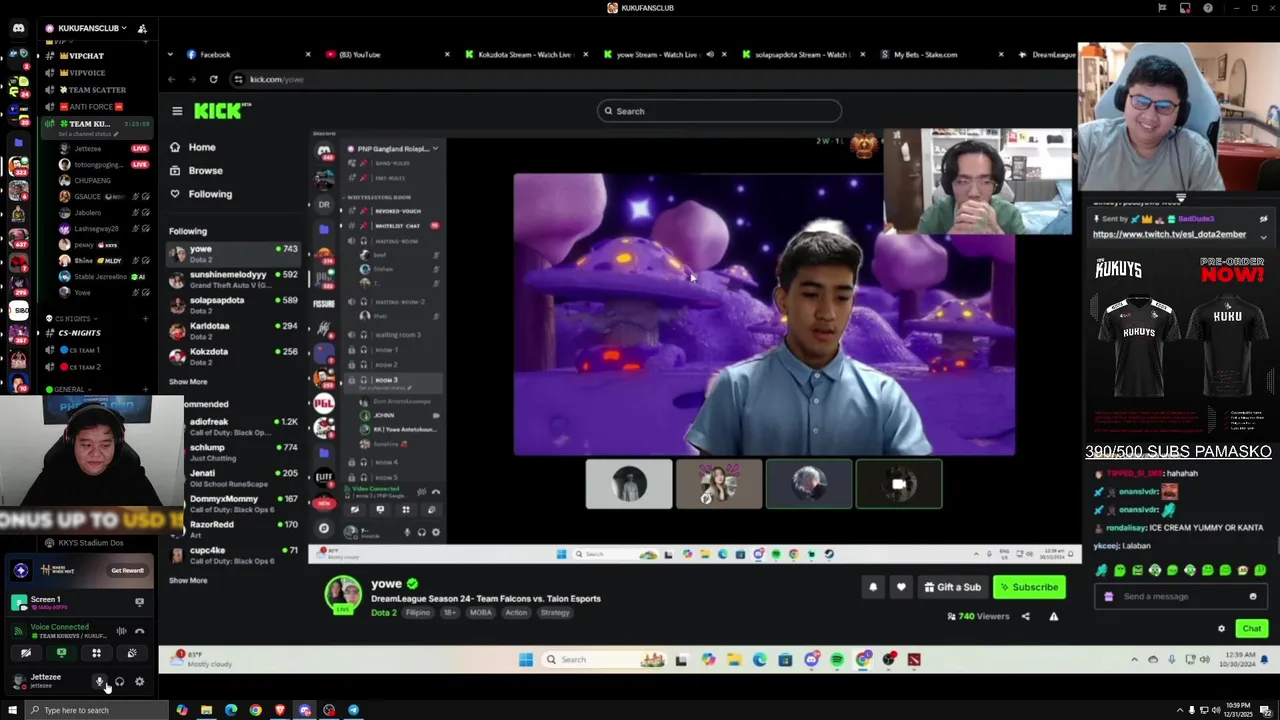Click the KKYS Stadium Dos stage channel
Image resolution: width=1280 pixels, height=720 pixels.
tap(91, 543)
